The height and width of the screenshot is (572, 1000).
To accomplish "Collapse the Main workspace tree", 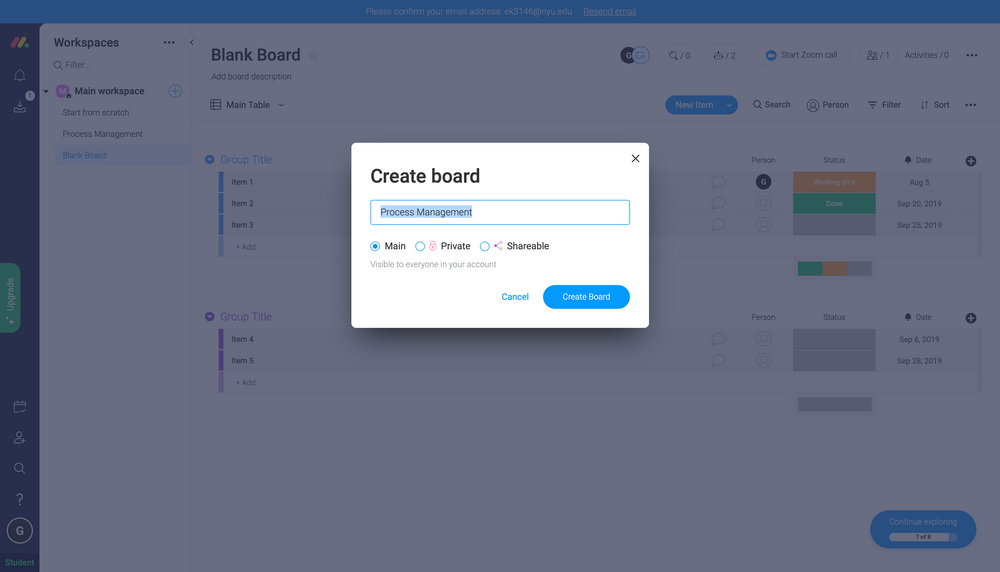I will [46, 91].
